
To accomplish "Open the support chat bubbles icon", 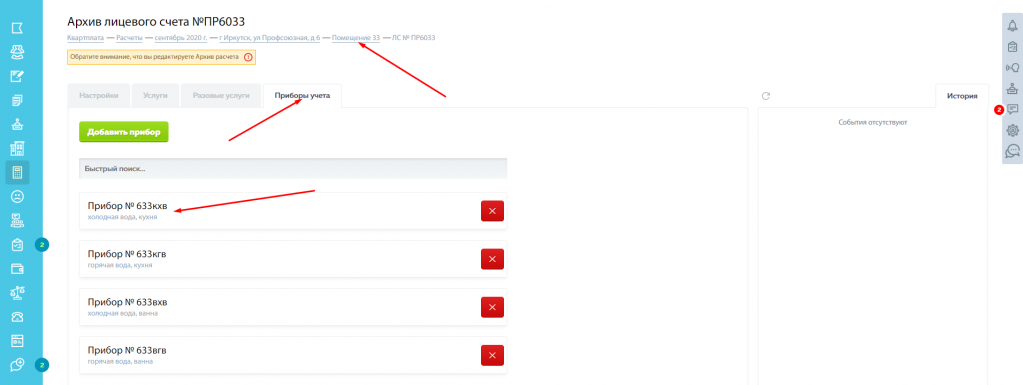I will point(1013,151).
